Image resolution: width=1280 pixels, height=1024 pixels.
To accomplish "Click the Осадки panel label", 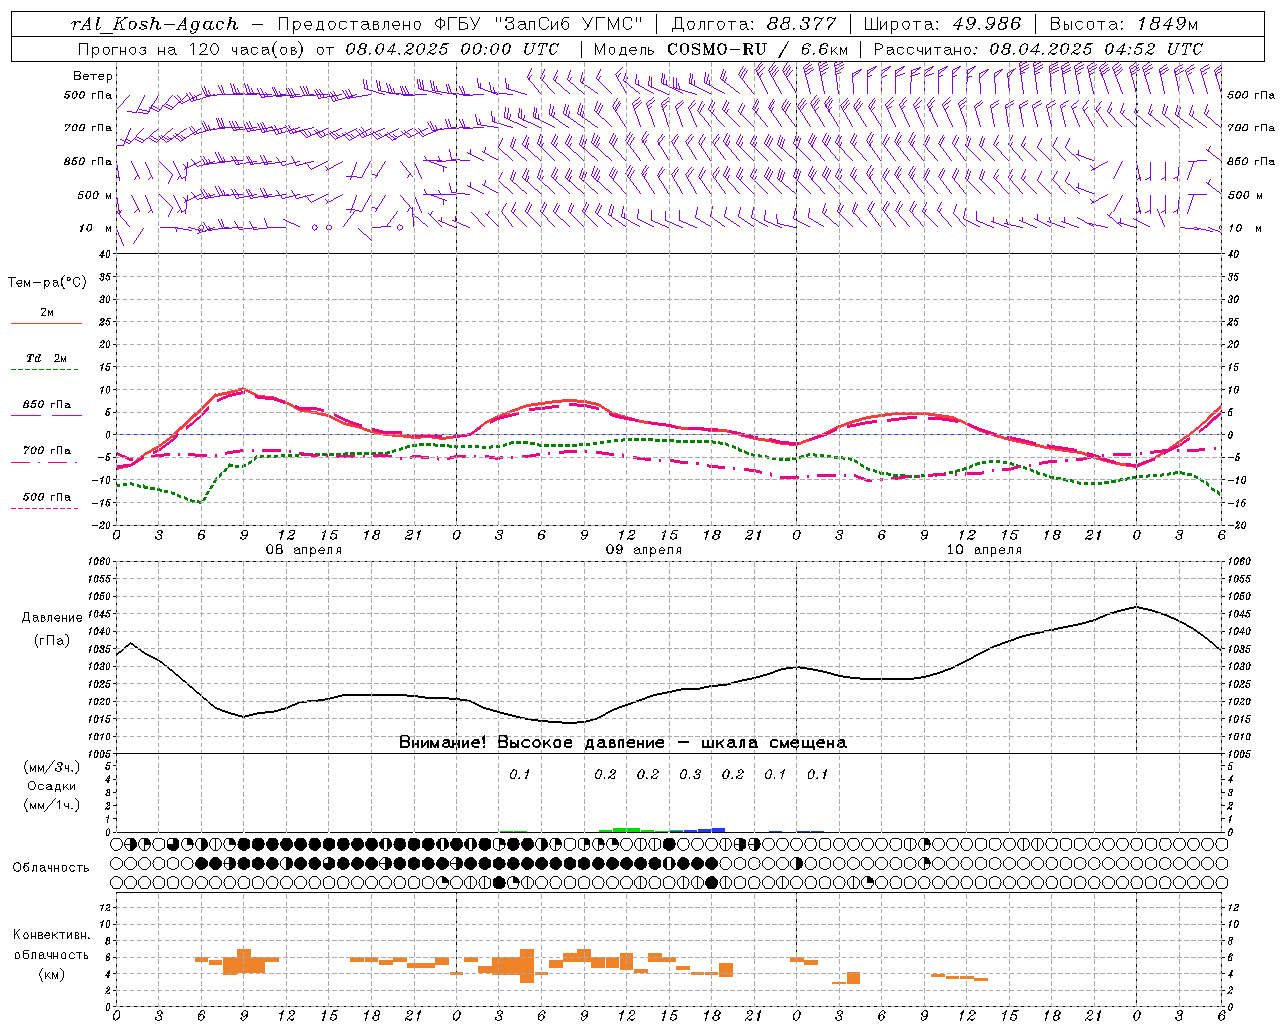I will pos(52,786).
